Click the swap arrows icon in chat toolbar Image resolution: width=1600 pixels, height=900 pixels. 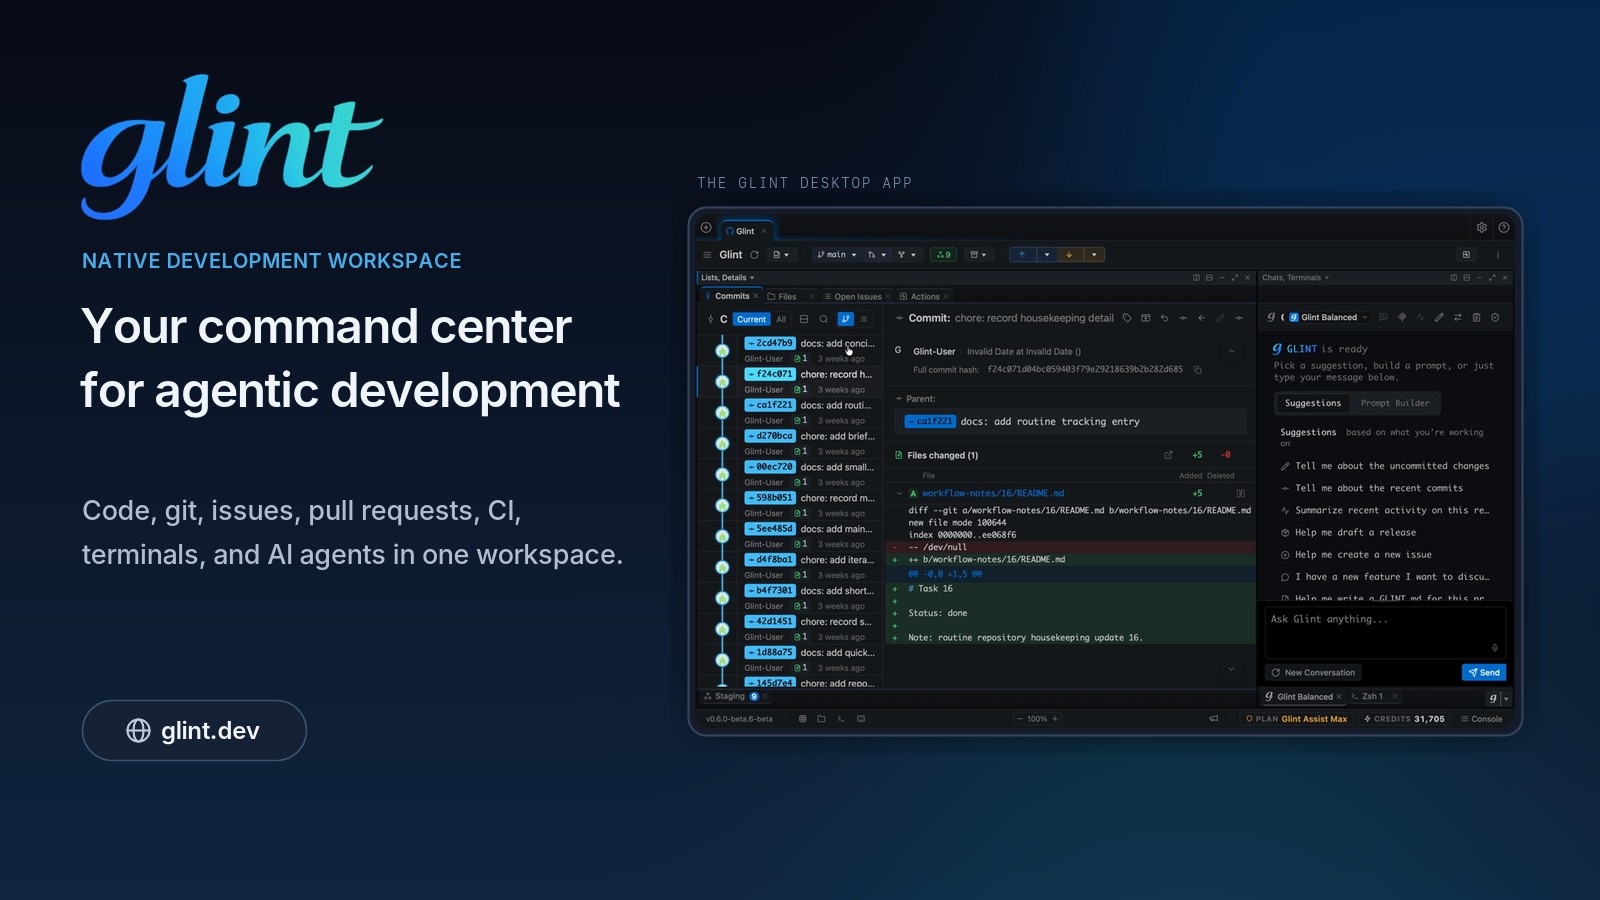1458,317
